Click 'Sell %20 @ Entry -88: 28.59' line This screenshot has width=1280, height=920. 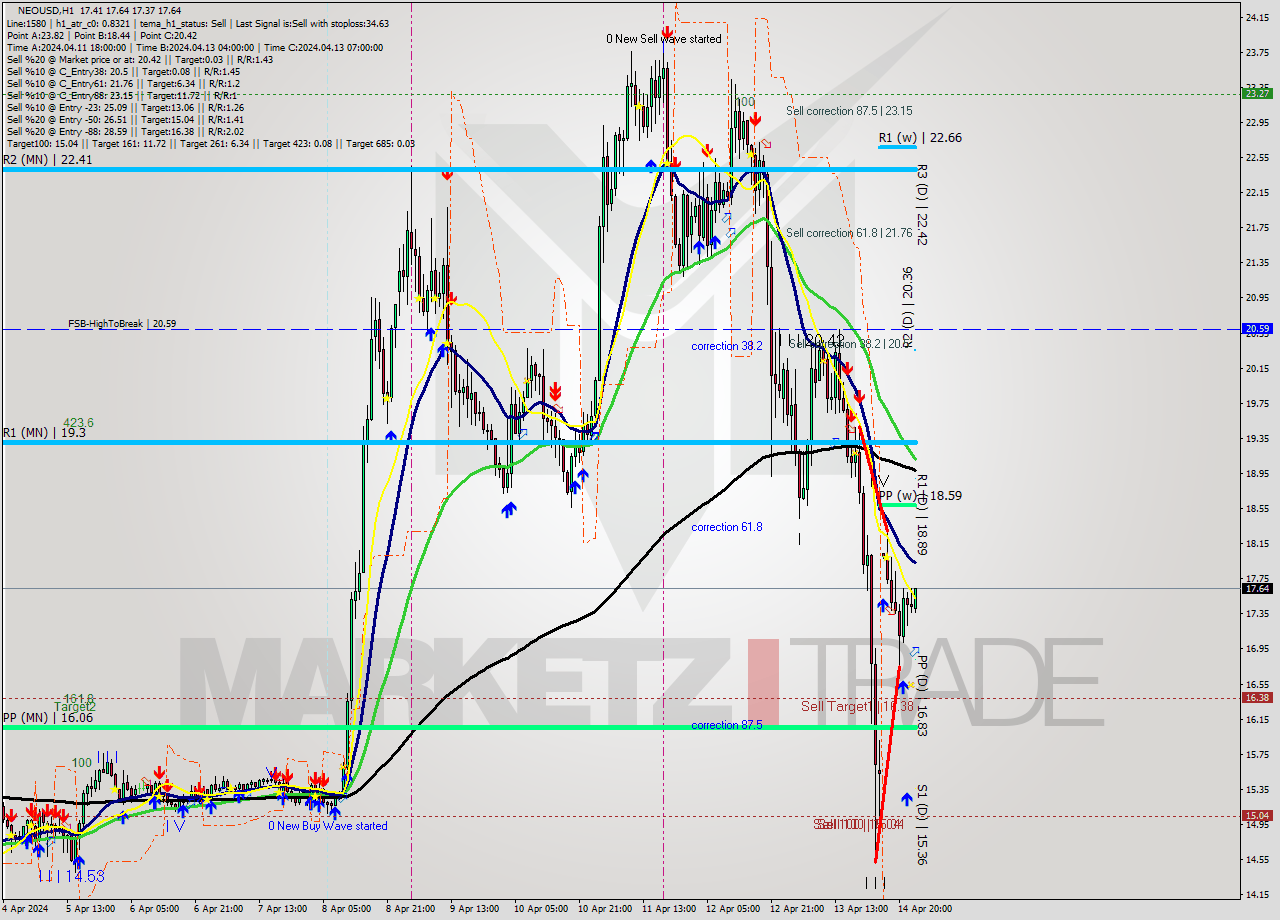coord(126,131)
